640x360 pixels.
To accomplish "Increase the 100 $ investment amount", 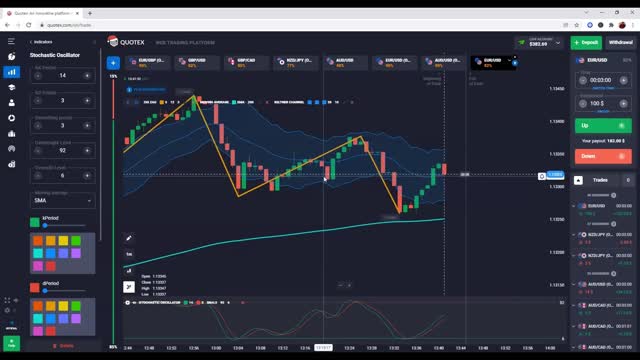I will [623, 104].
